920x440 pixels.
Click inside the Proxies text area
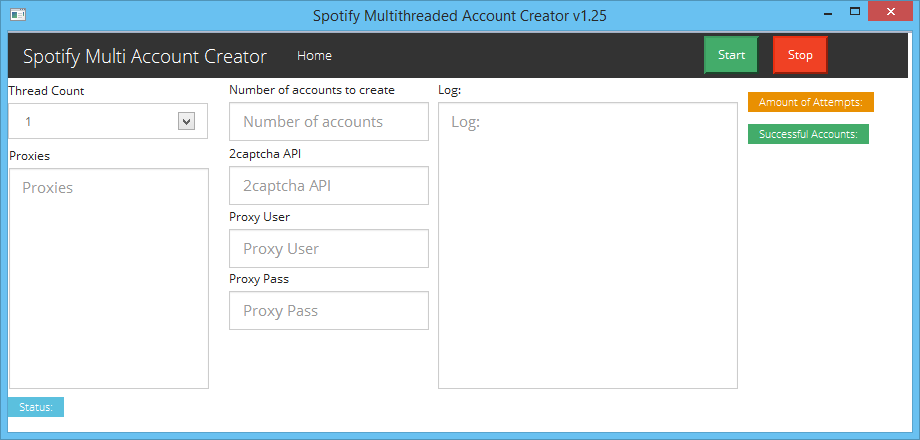pos(109,279)
